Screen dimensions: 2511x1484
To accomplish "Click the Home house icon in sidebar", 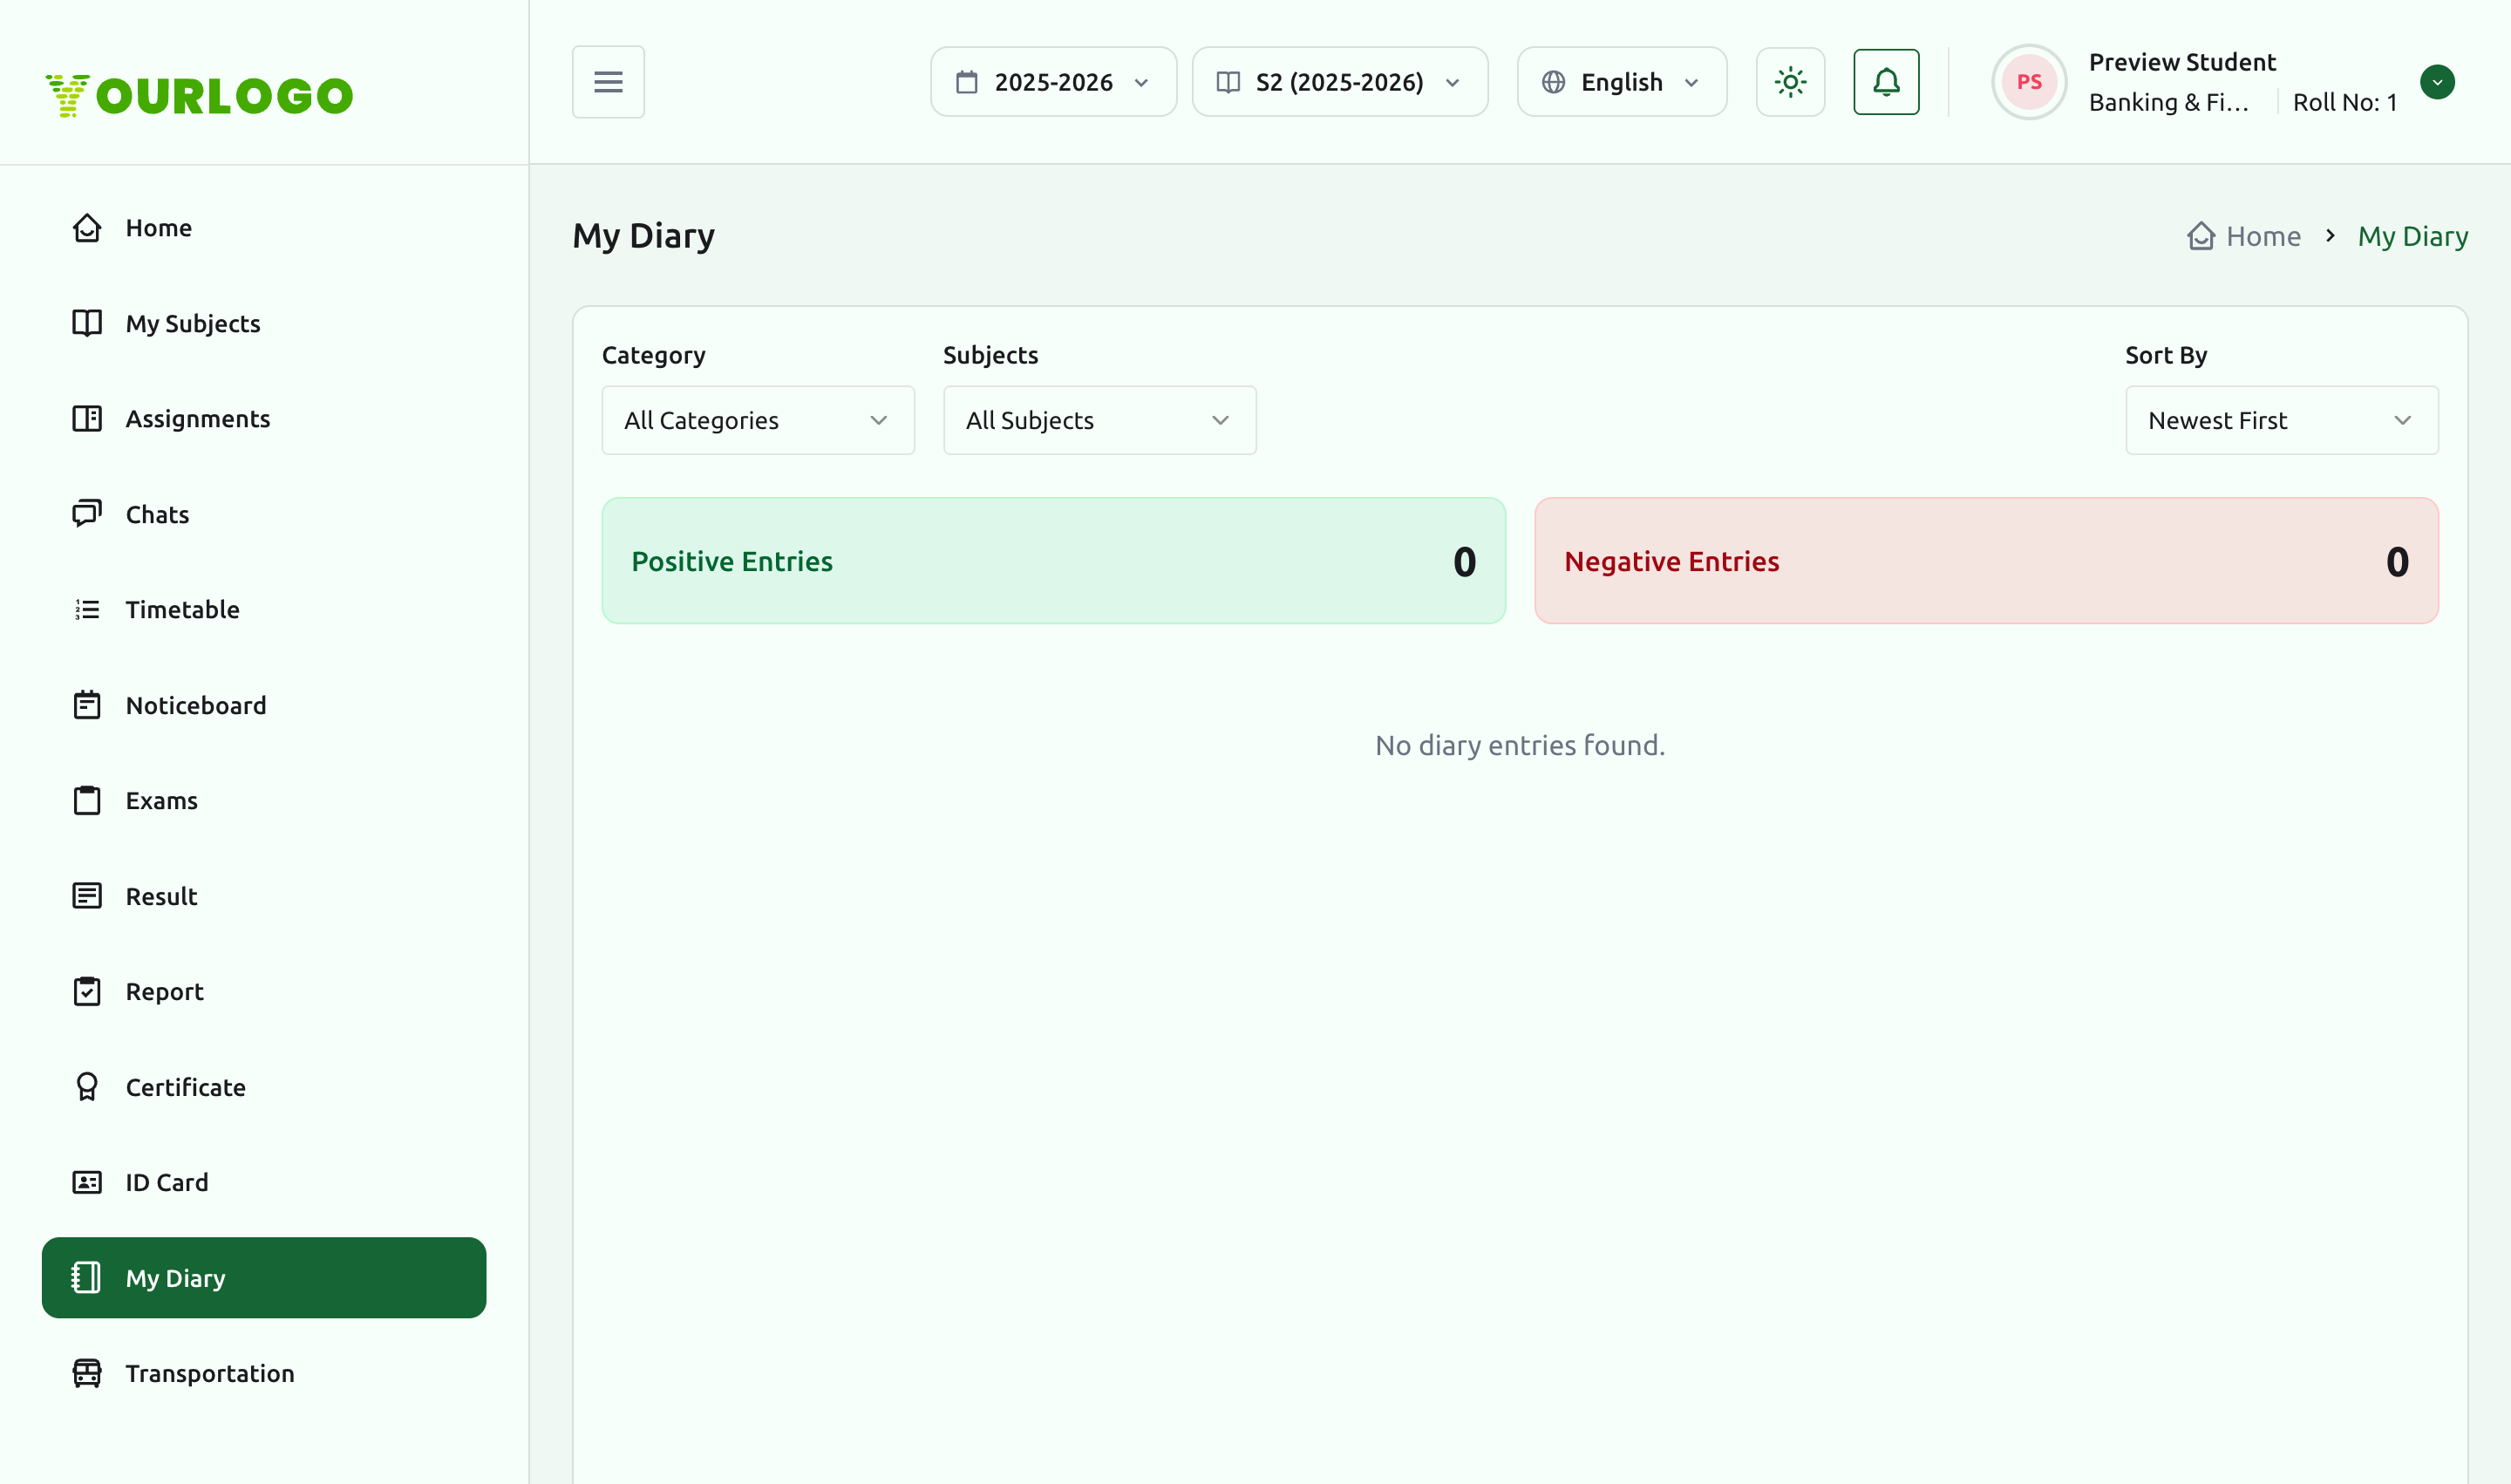I will point(87,228).
